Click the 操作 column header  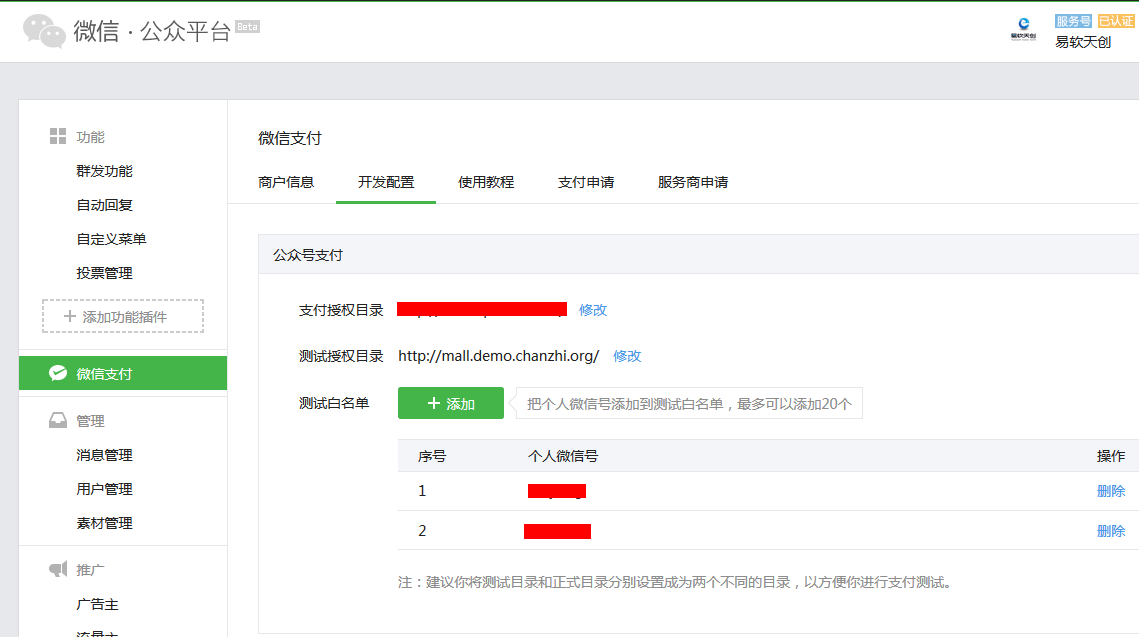[x=1111, y=456]
